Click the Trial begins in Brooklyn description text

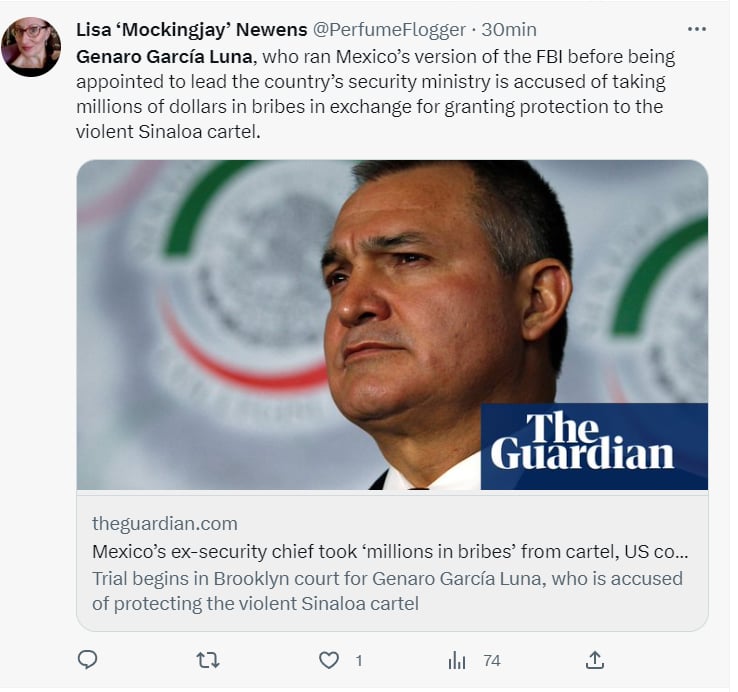[387, 591]
